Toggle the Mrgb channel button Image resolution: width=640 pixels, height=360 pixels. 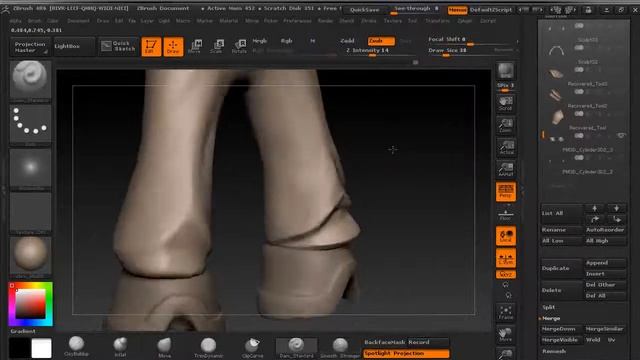[x=260, y=41]
